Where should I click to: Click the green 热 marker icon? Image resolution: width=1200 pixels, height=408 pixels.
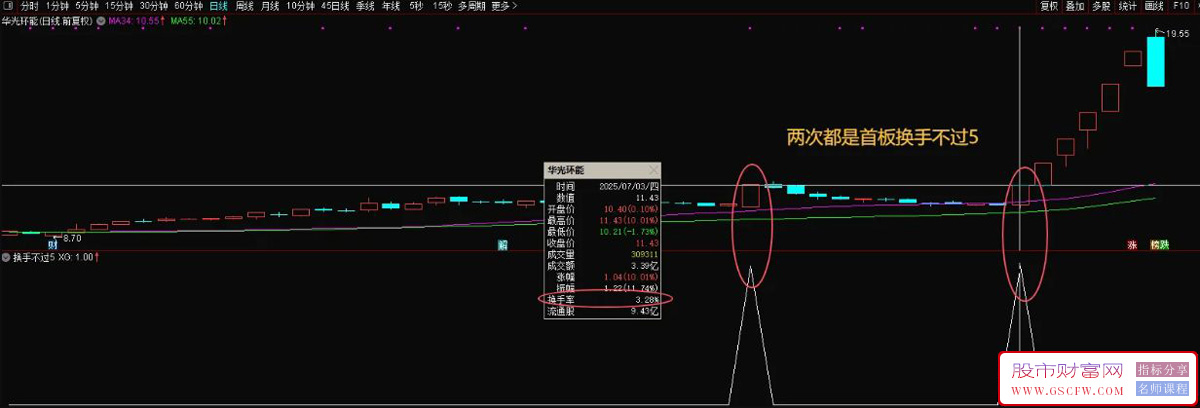tap(1164, 244)
